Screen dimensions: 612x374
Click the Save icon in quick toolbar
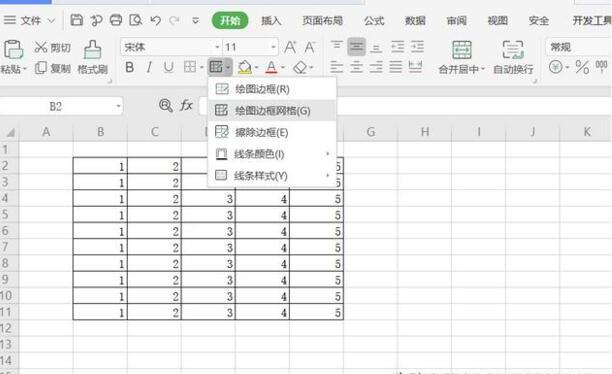76,20
